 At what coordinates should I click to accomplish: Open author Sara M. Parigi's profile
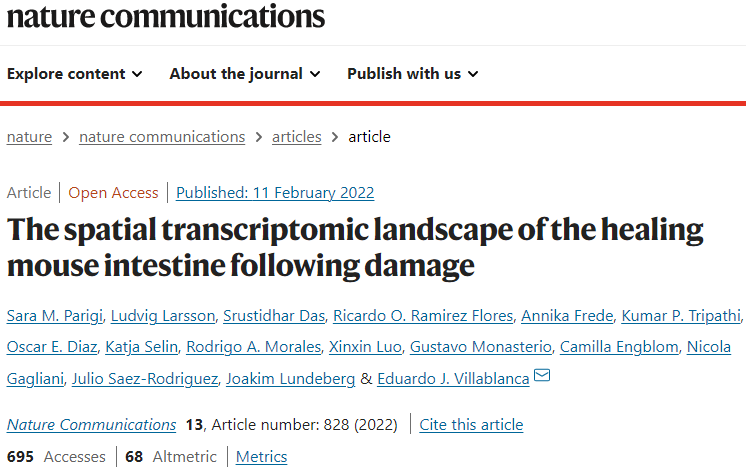(x=55, y=316)
